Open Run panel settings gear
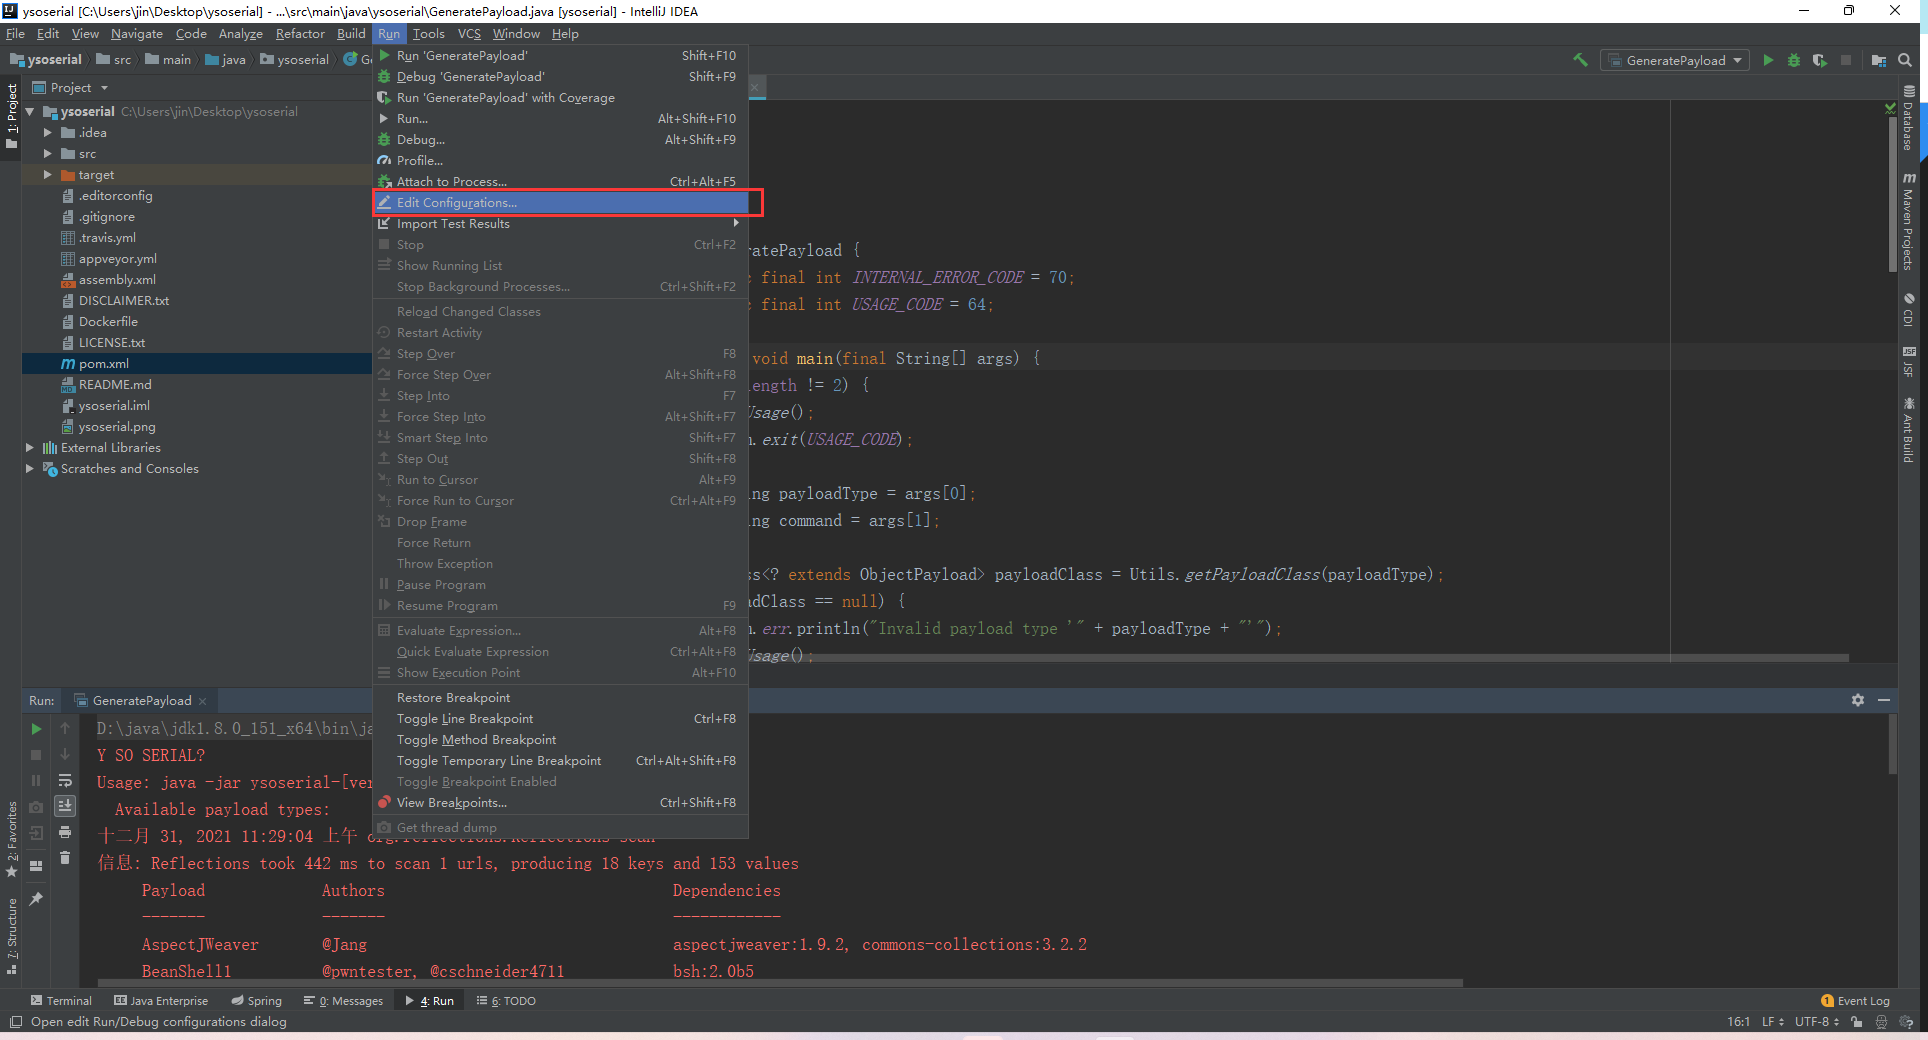The width and height of the screenshot is (1928, 1040). click(1858, 700)
